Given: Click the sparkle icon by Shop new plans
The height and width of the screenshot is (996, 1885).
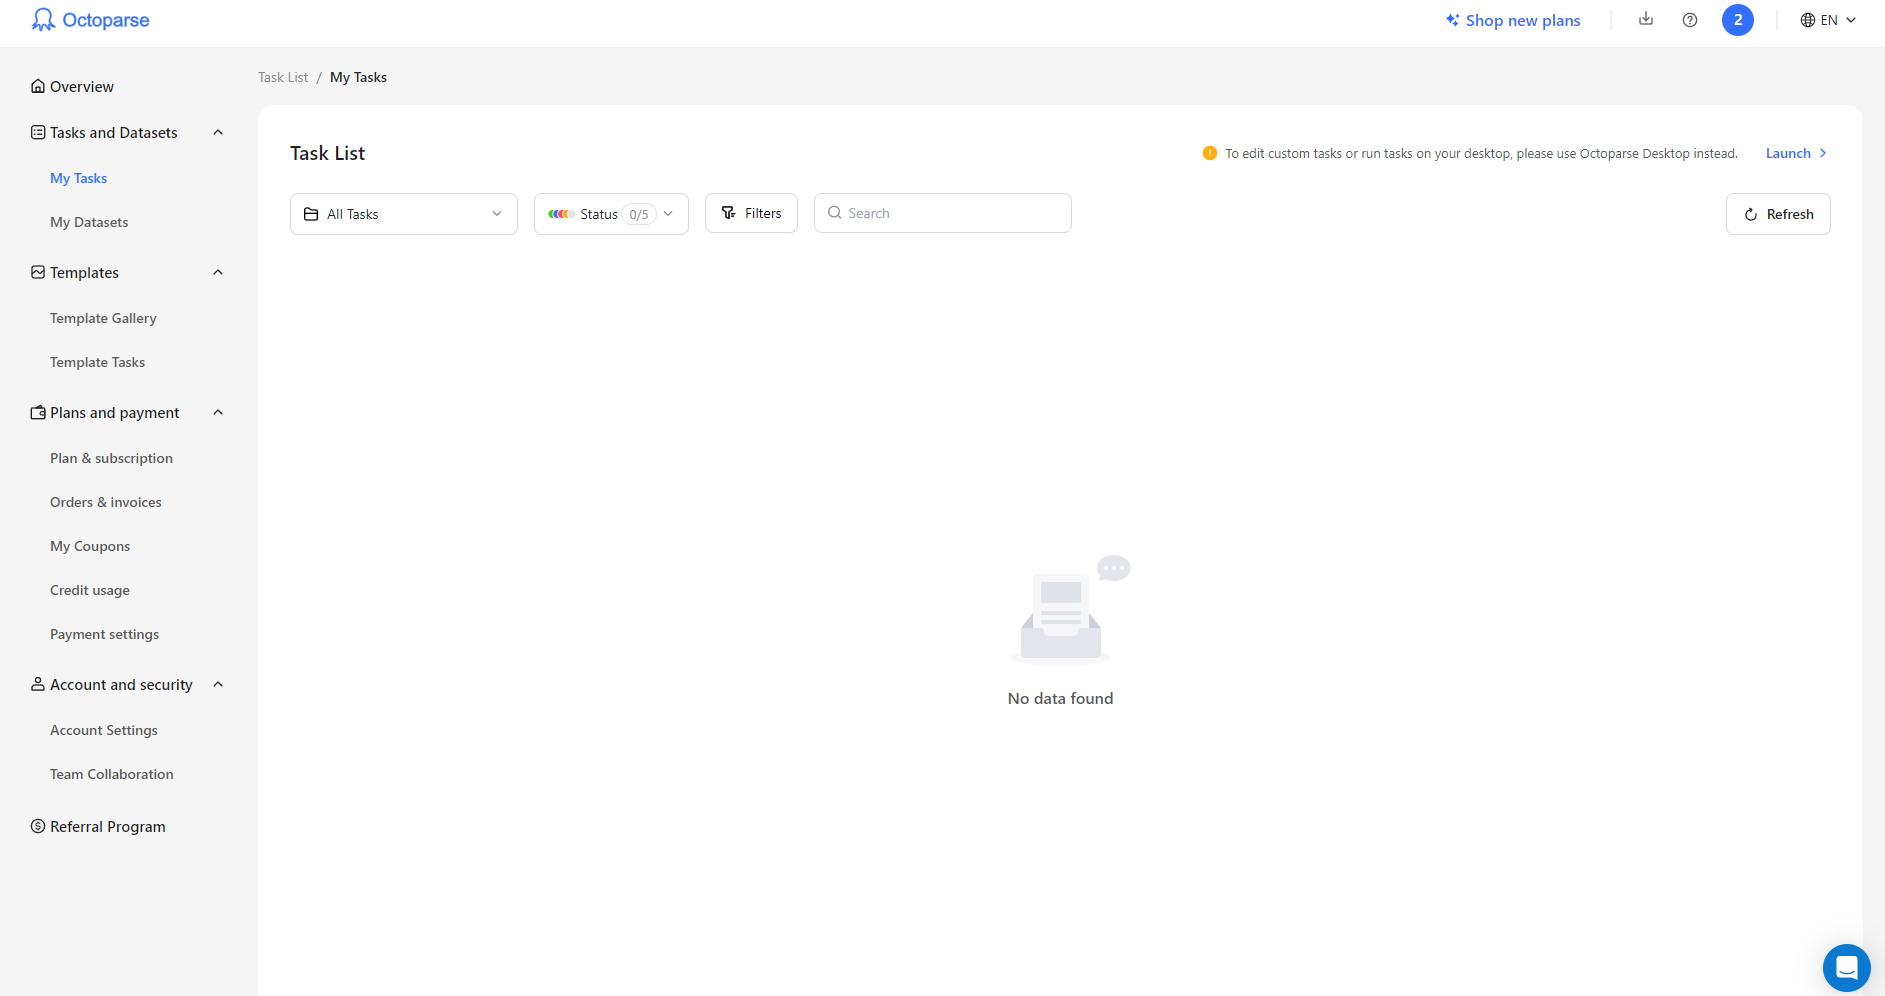Looking at the screenshot, I should pyautogui.click(x=1453, y=20).
